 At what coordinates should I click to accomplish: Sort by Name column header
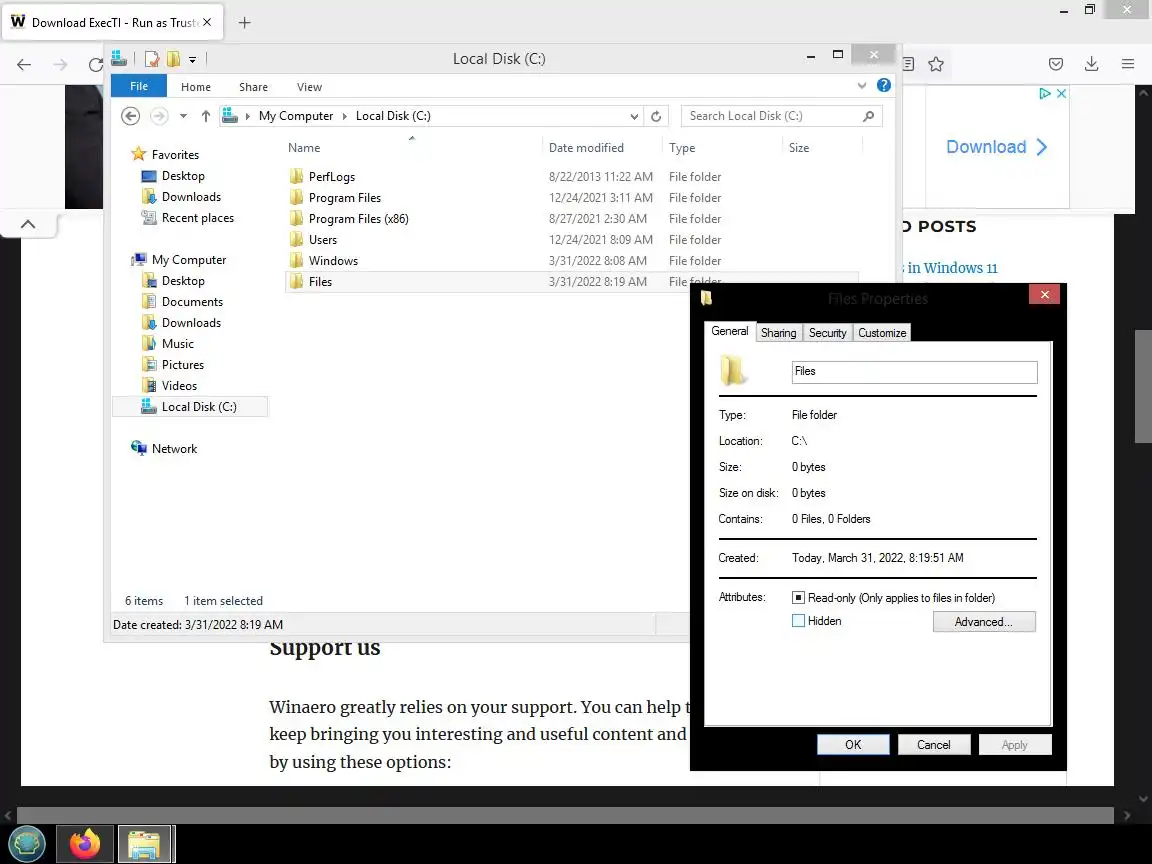pos(304,148)
